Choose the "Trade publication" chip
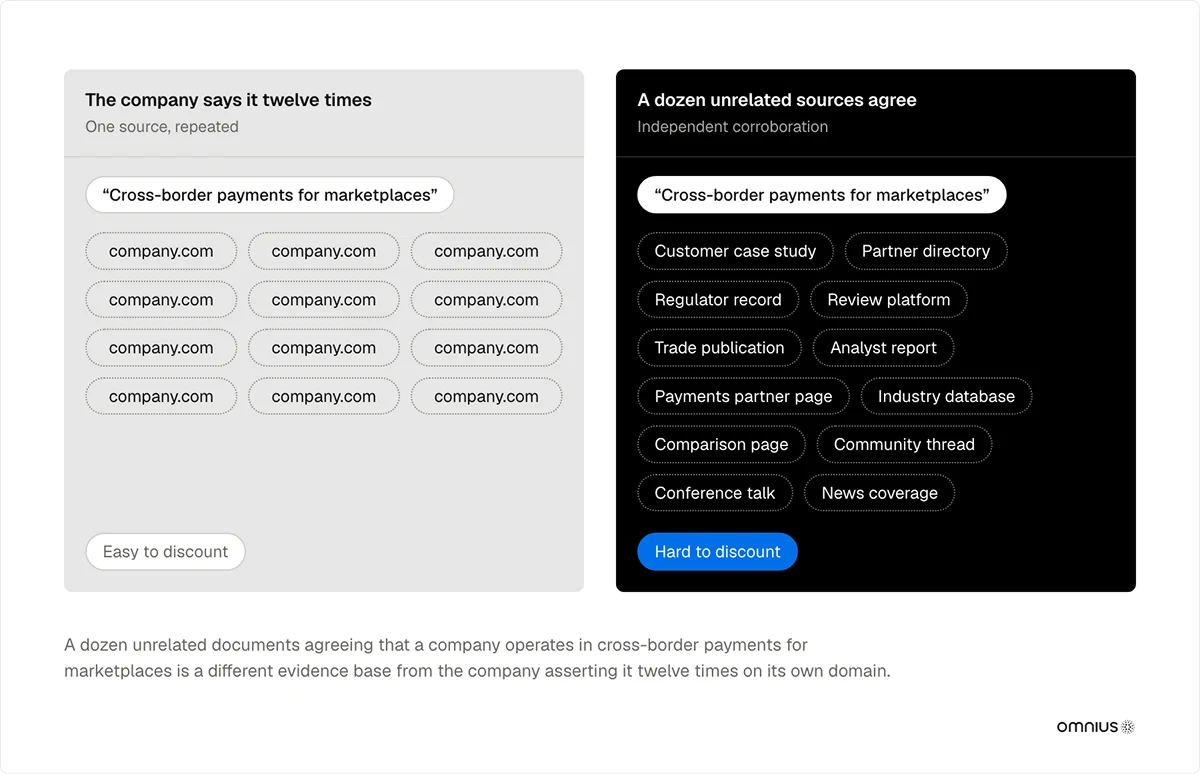The image size is (1200, 774). [x=719, y=348]
